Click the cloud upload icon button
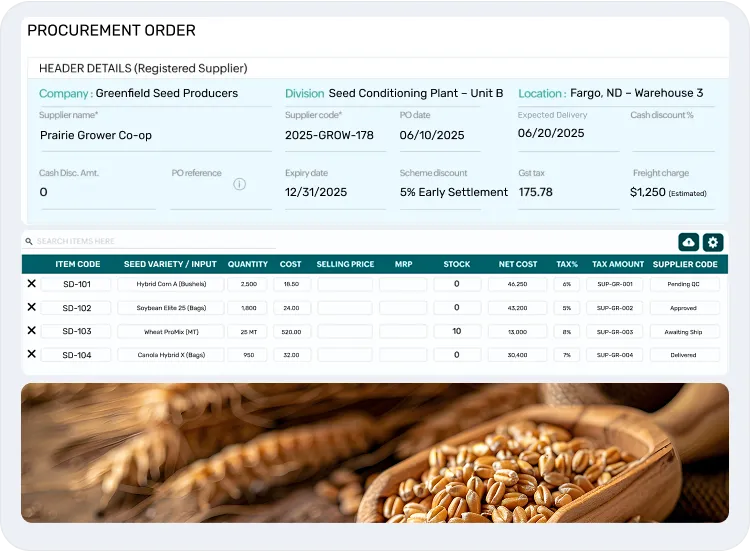 tap(688, 242)
